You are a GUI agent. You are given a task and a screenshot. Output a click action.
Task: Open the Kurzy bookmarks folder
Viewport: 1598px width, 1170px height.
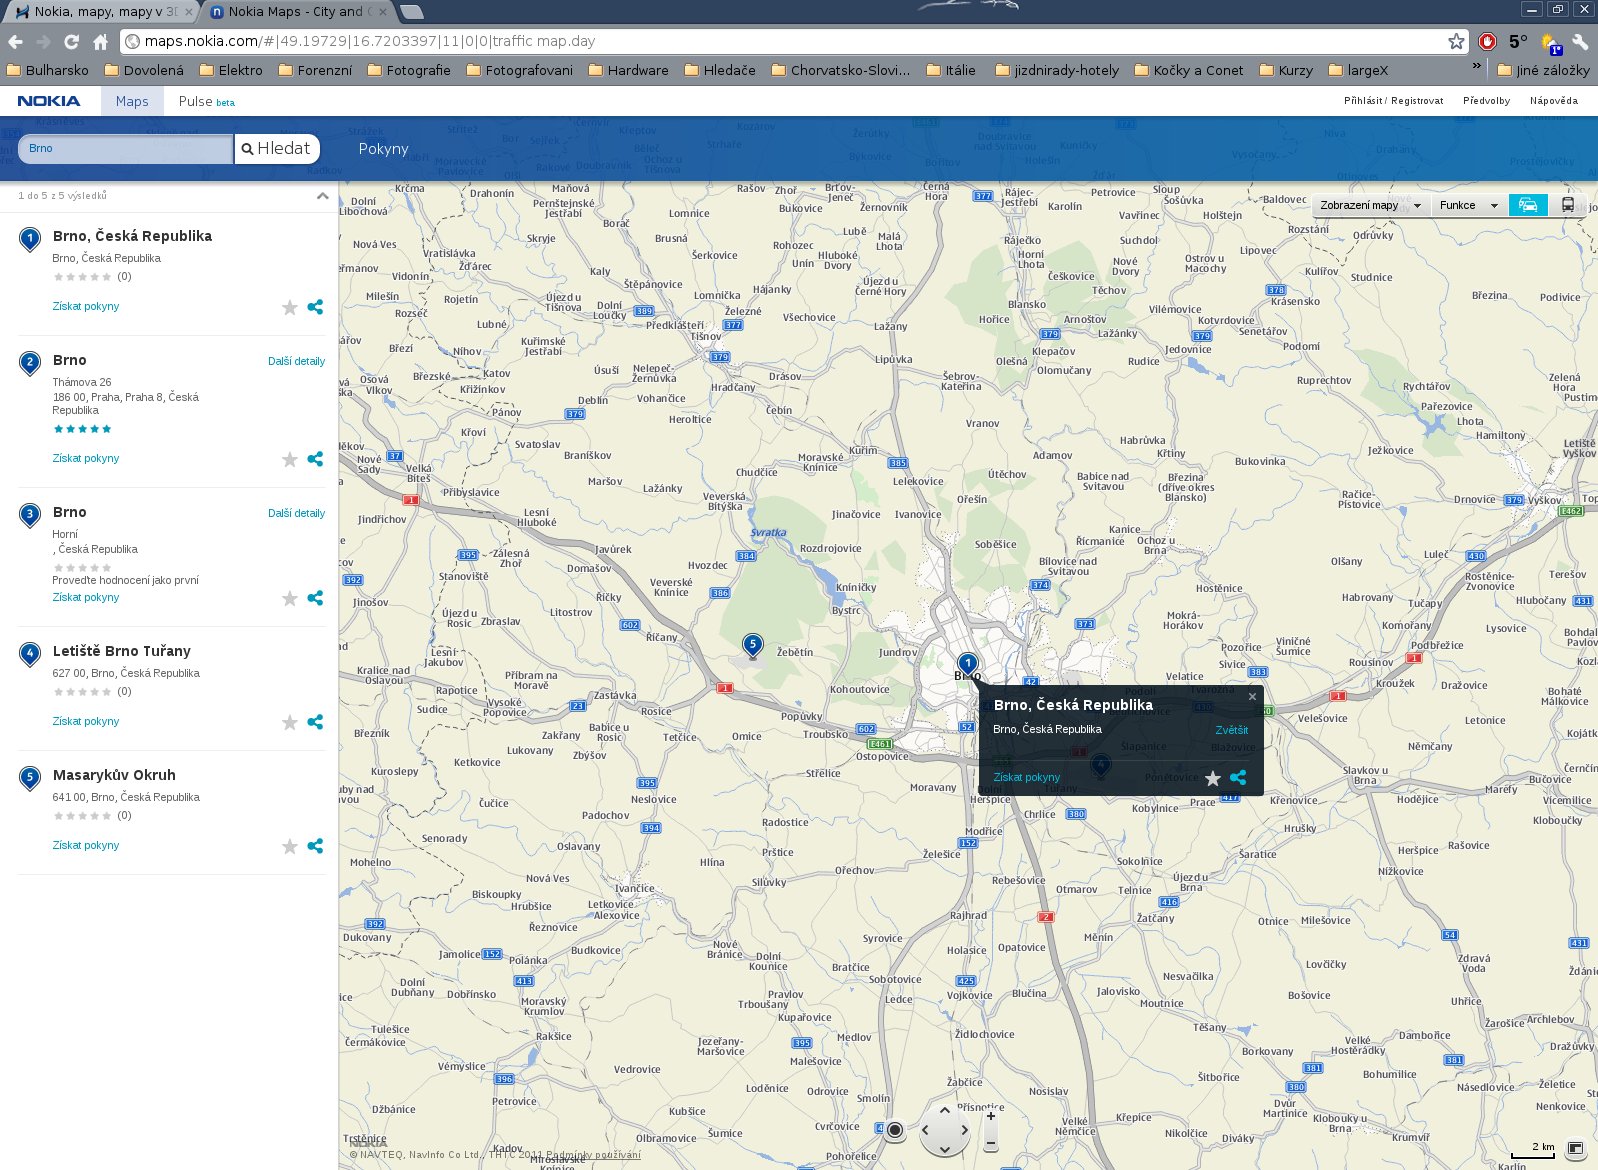point(1286,70)
